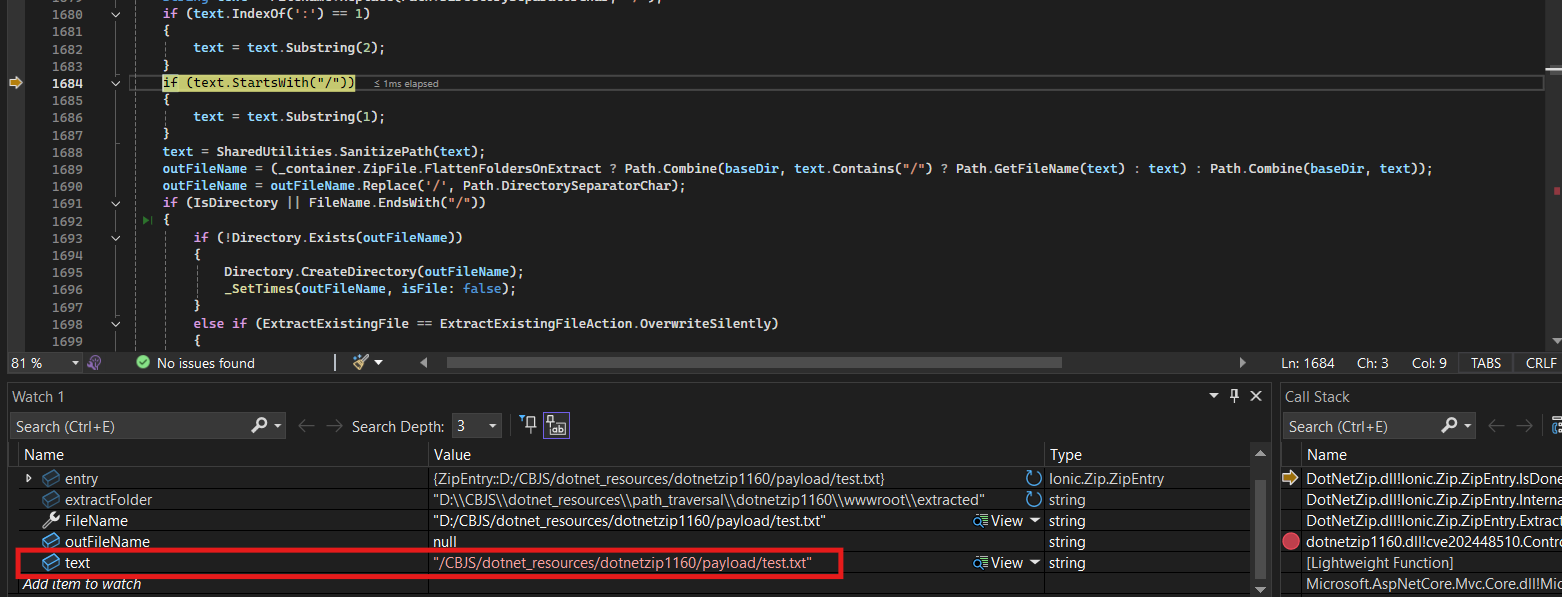Toggle TABS indentation setting in status bar
The height and width of the screenshot is (597, 1562).
1485,363
